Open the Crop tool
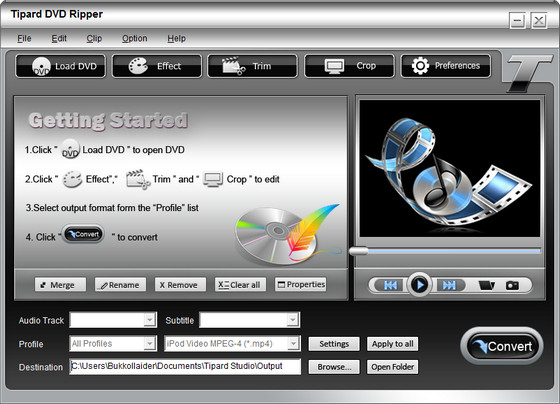 click(x=349, y=66)
